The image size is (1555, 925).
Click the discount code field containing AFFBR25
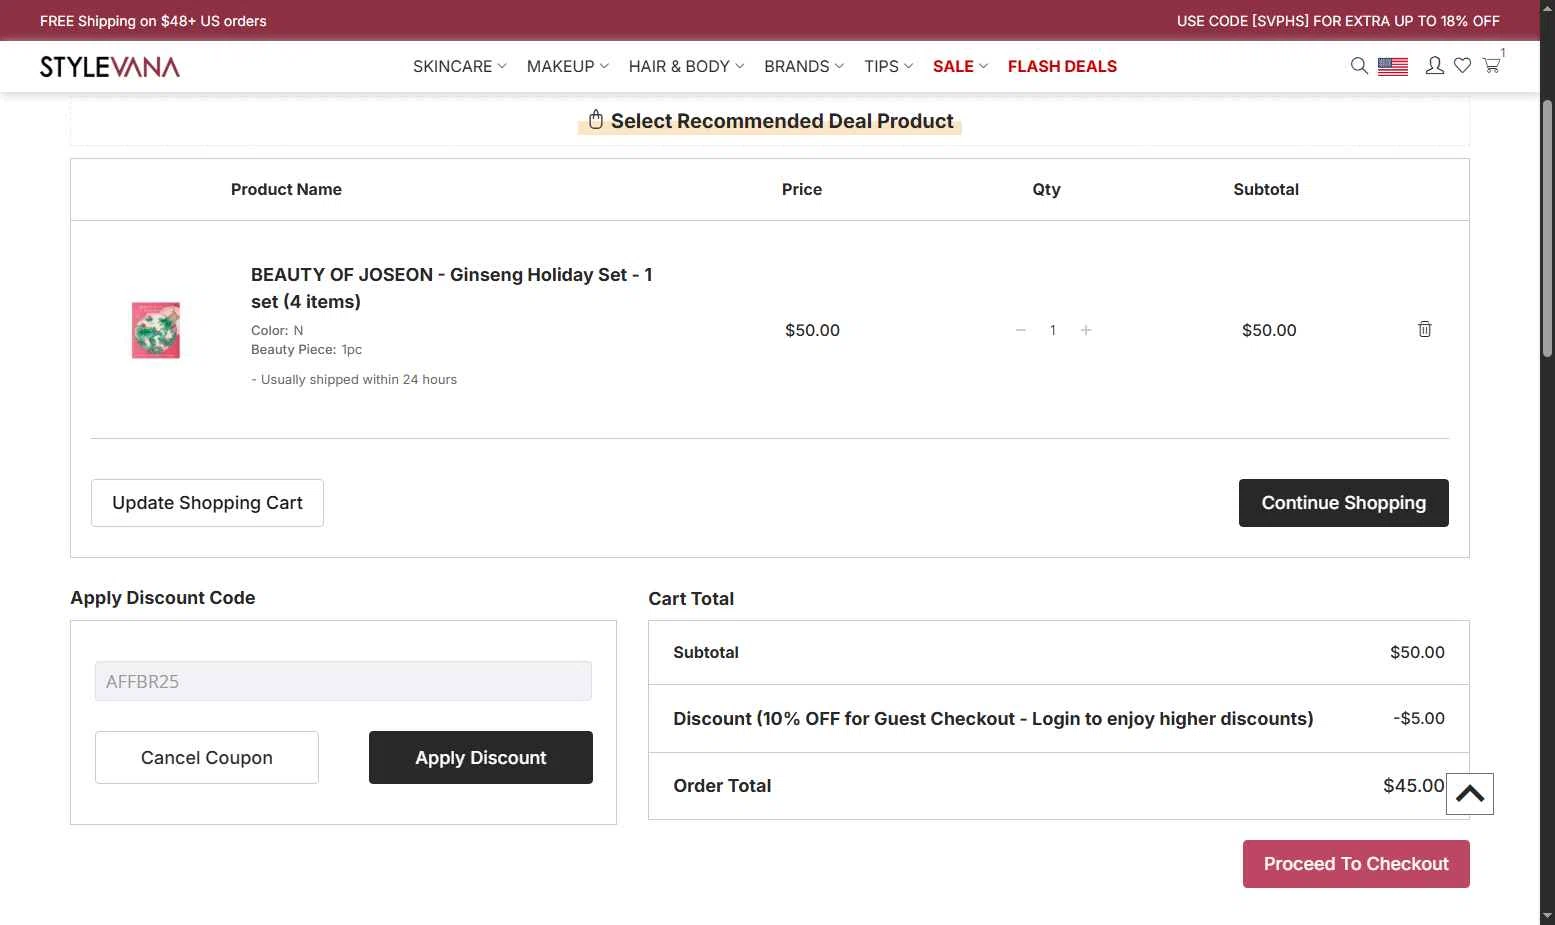tap(343, 681)
